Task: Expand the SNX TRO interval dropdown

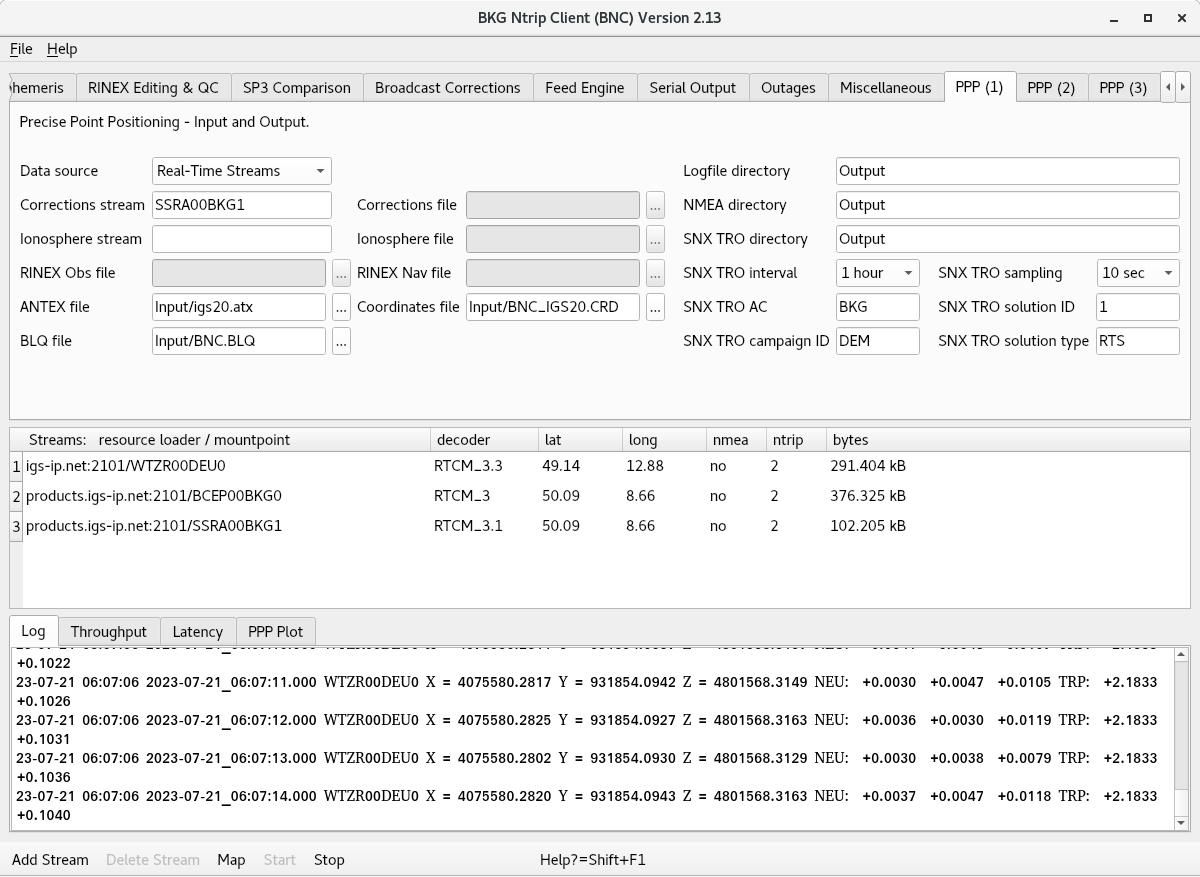Action: [877, 273]
